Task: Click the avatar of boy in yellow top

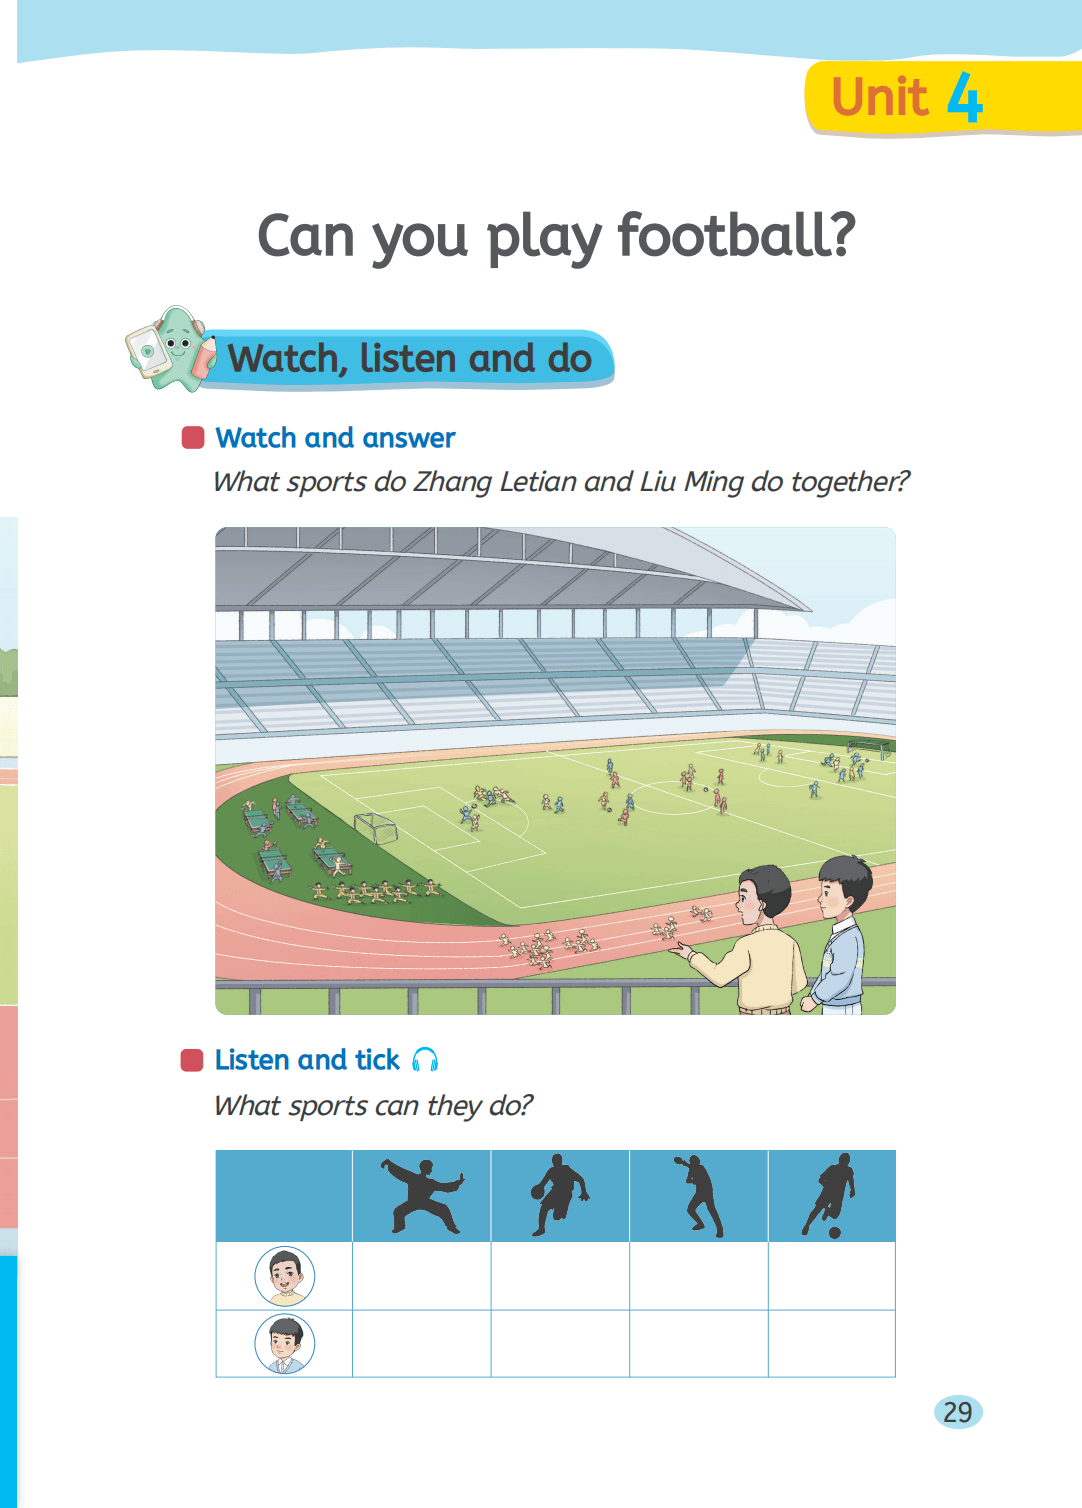Action: (285, 1276)
